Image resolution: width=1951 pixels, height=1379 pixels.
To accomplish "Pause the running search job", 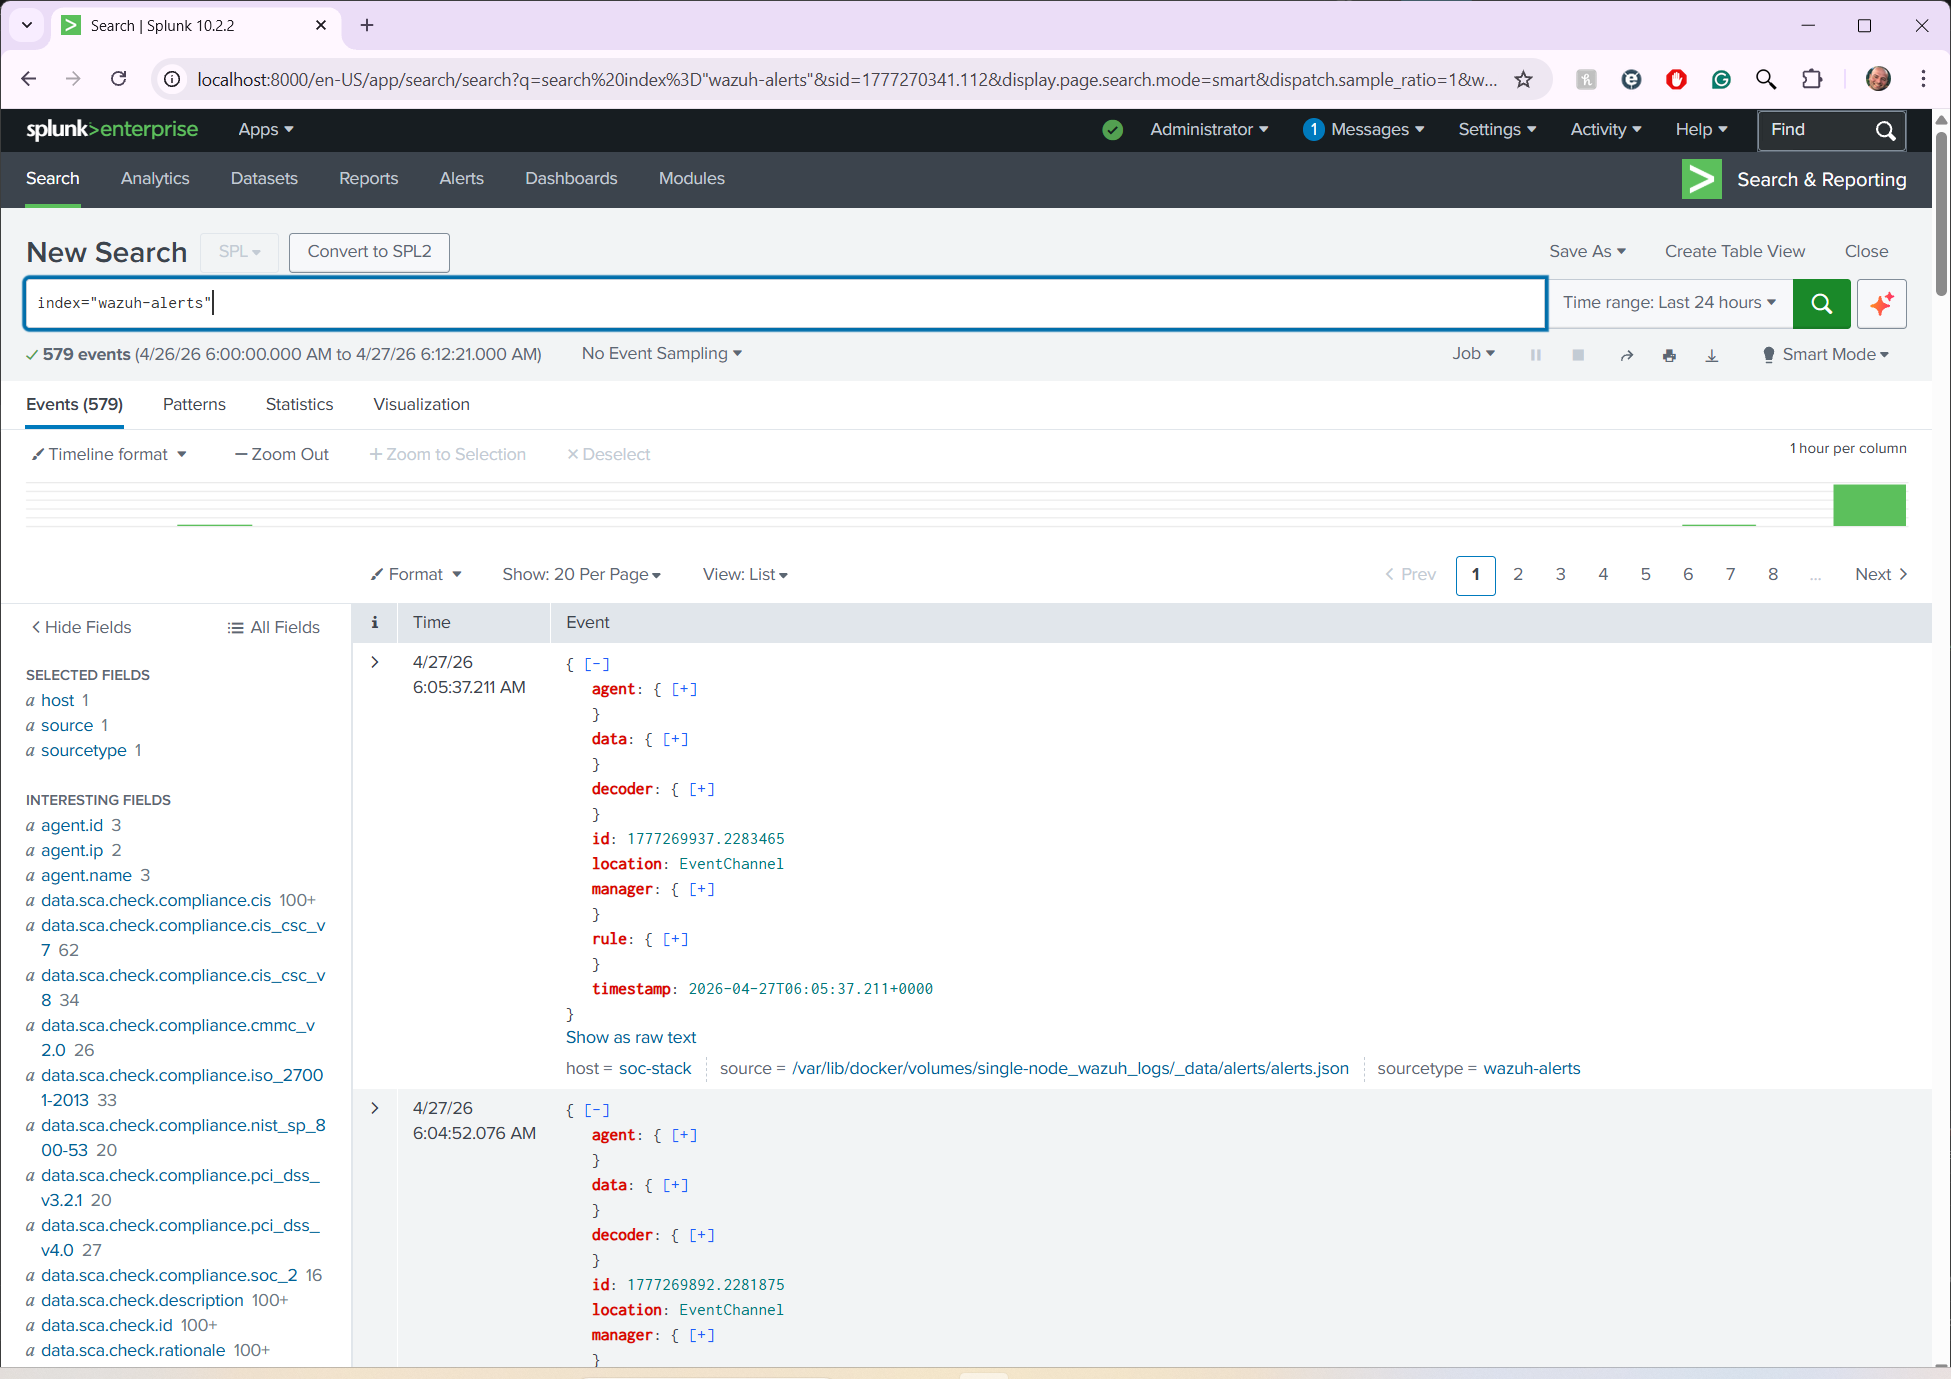I will pyautogui.click(x=1536, y=354).
